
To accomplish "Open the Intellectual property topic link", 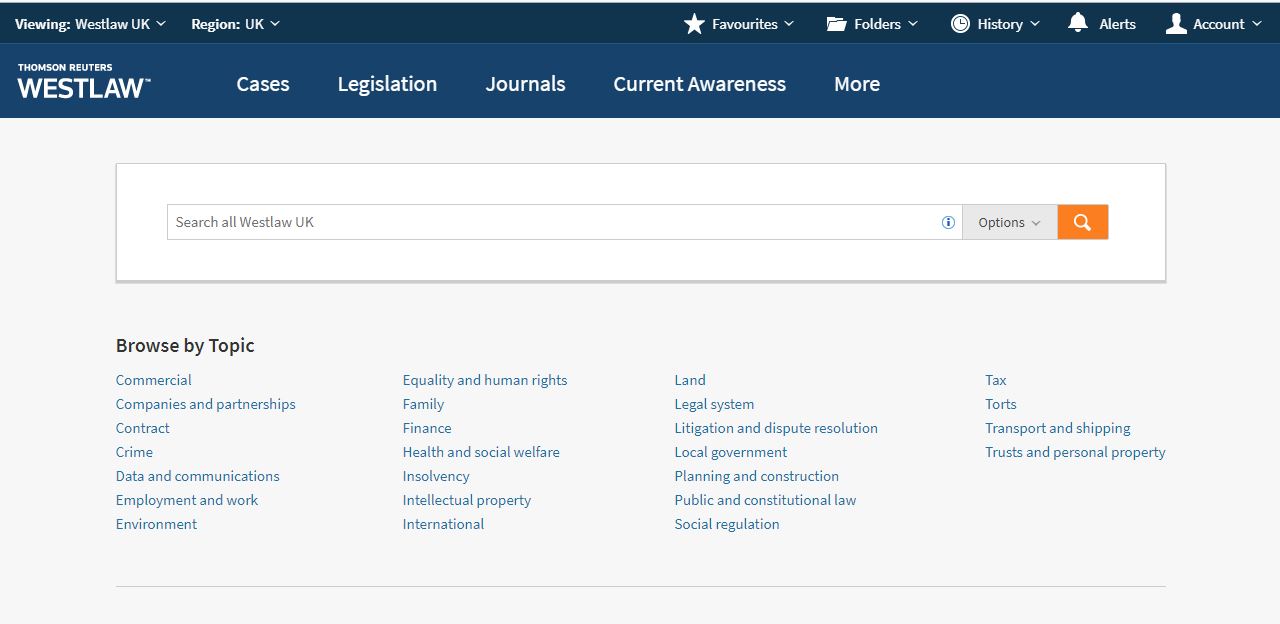I will (x=466, y=500).
